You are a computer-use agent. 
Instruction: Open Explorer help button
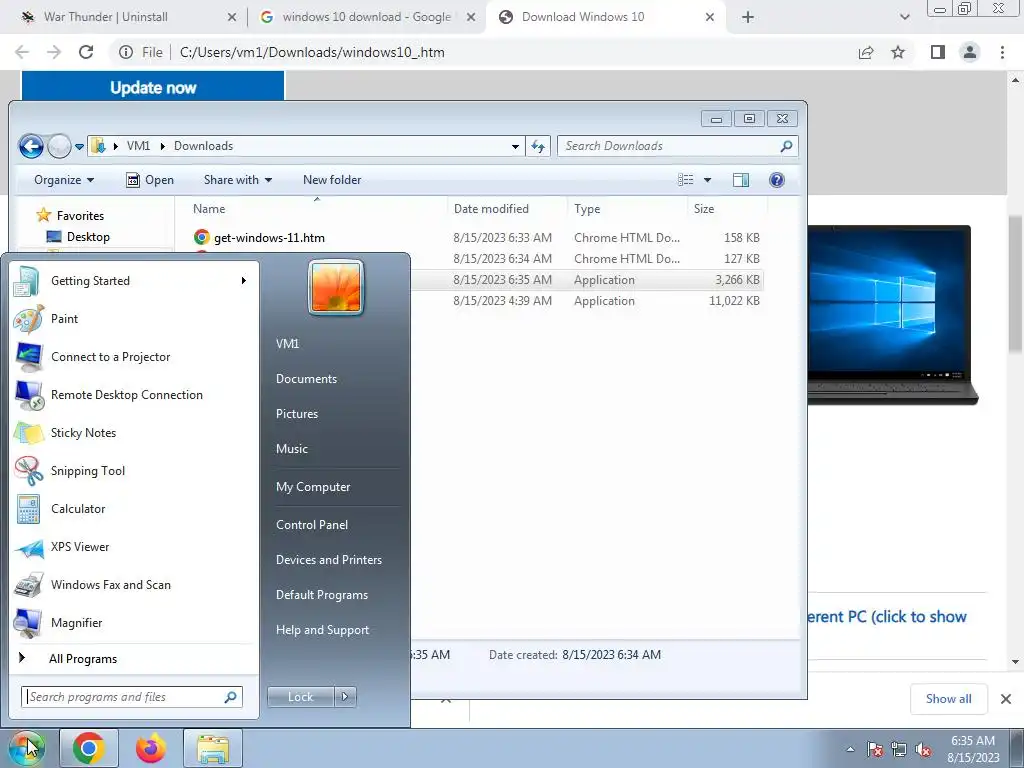pos(776,180)
